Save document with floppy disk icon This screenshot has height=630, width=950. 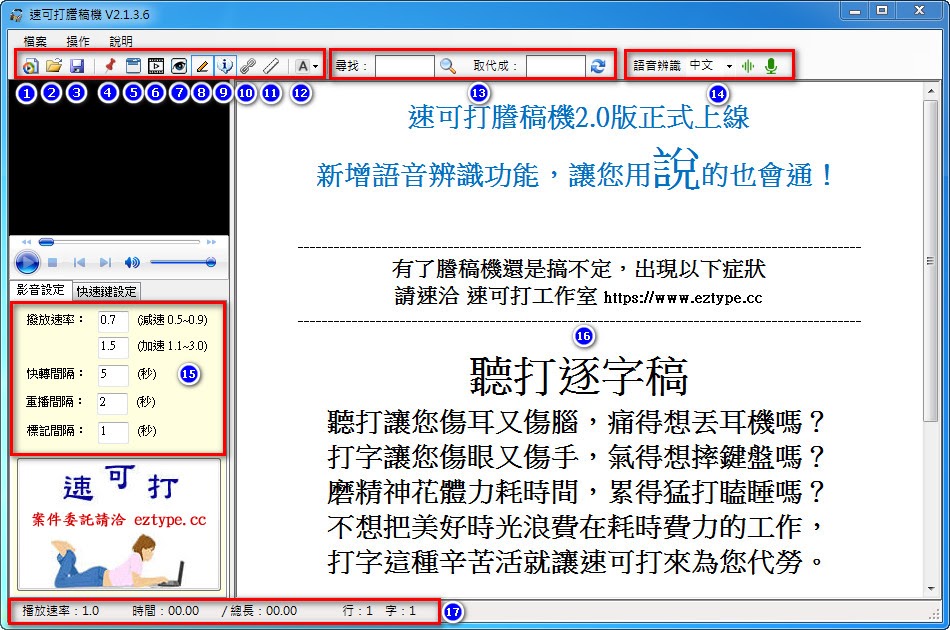(77, 65)
